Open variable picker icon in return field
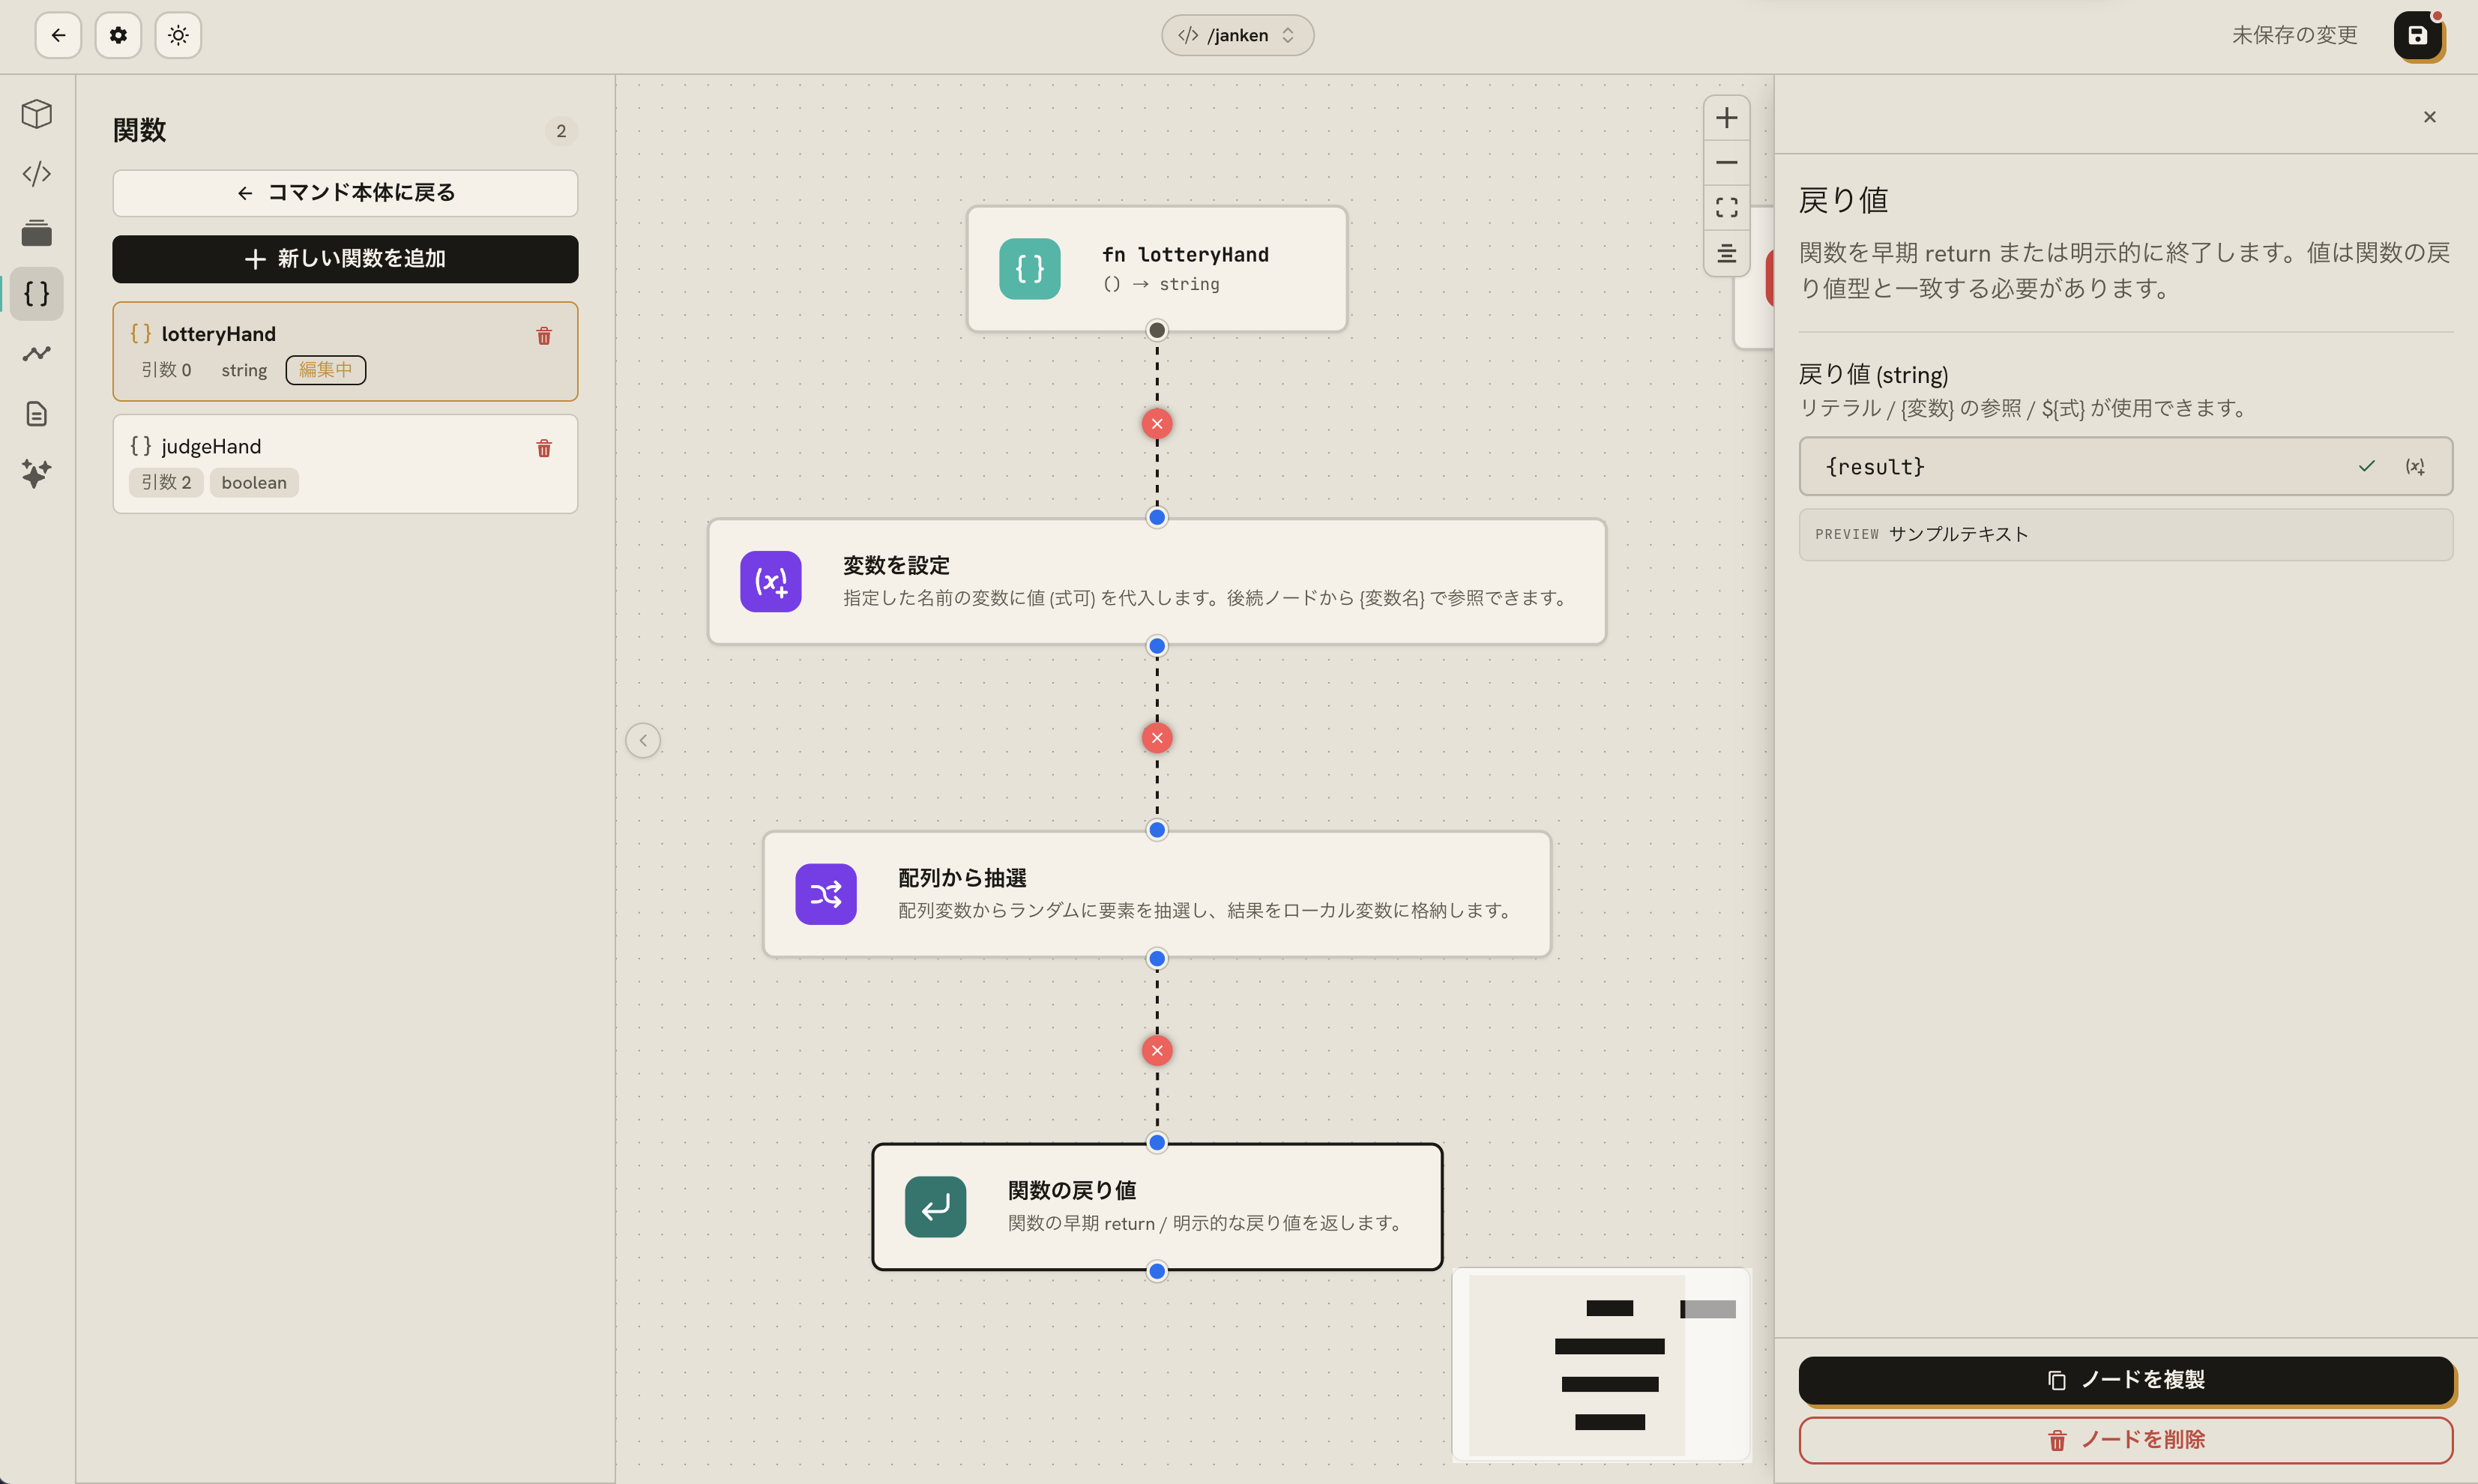2478x1484 pixels. [x=2415, y=466]
